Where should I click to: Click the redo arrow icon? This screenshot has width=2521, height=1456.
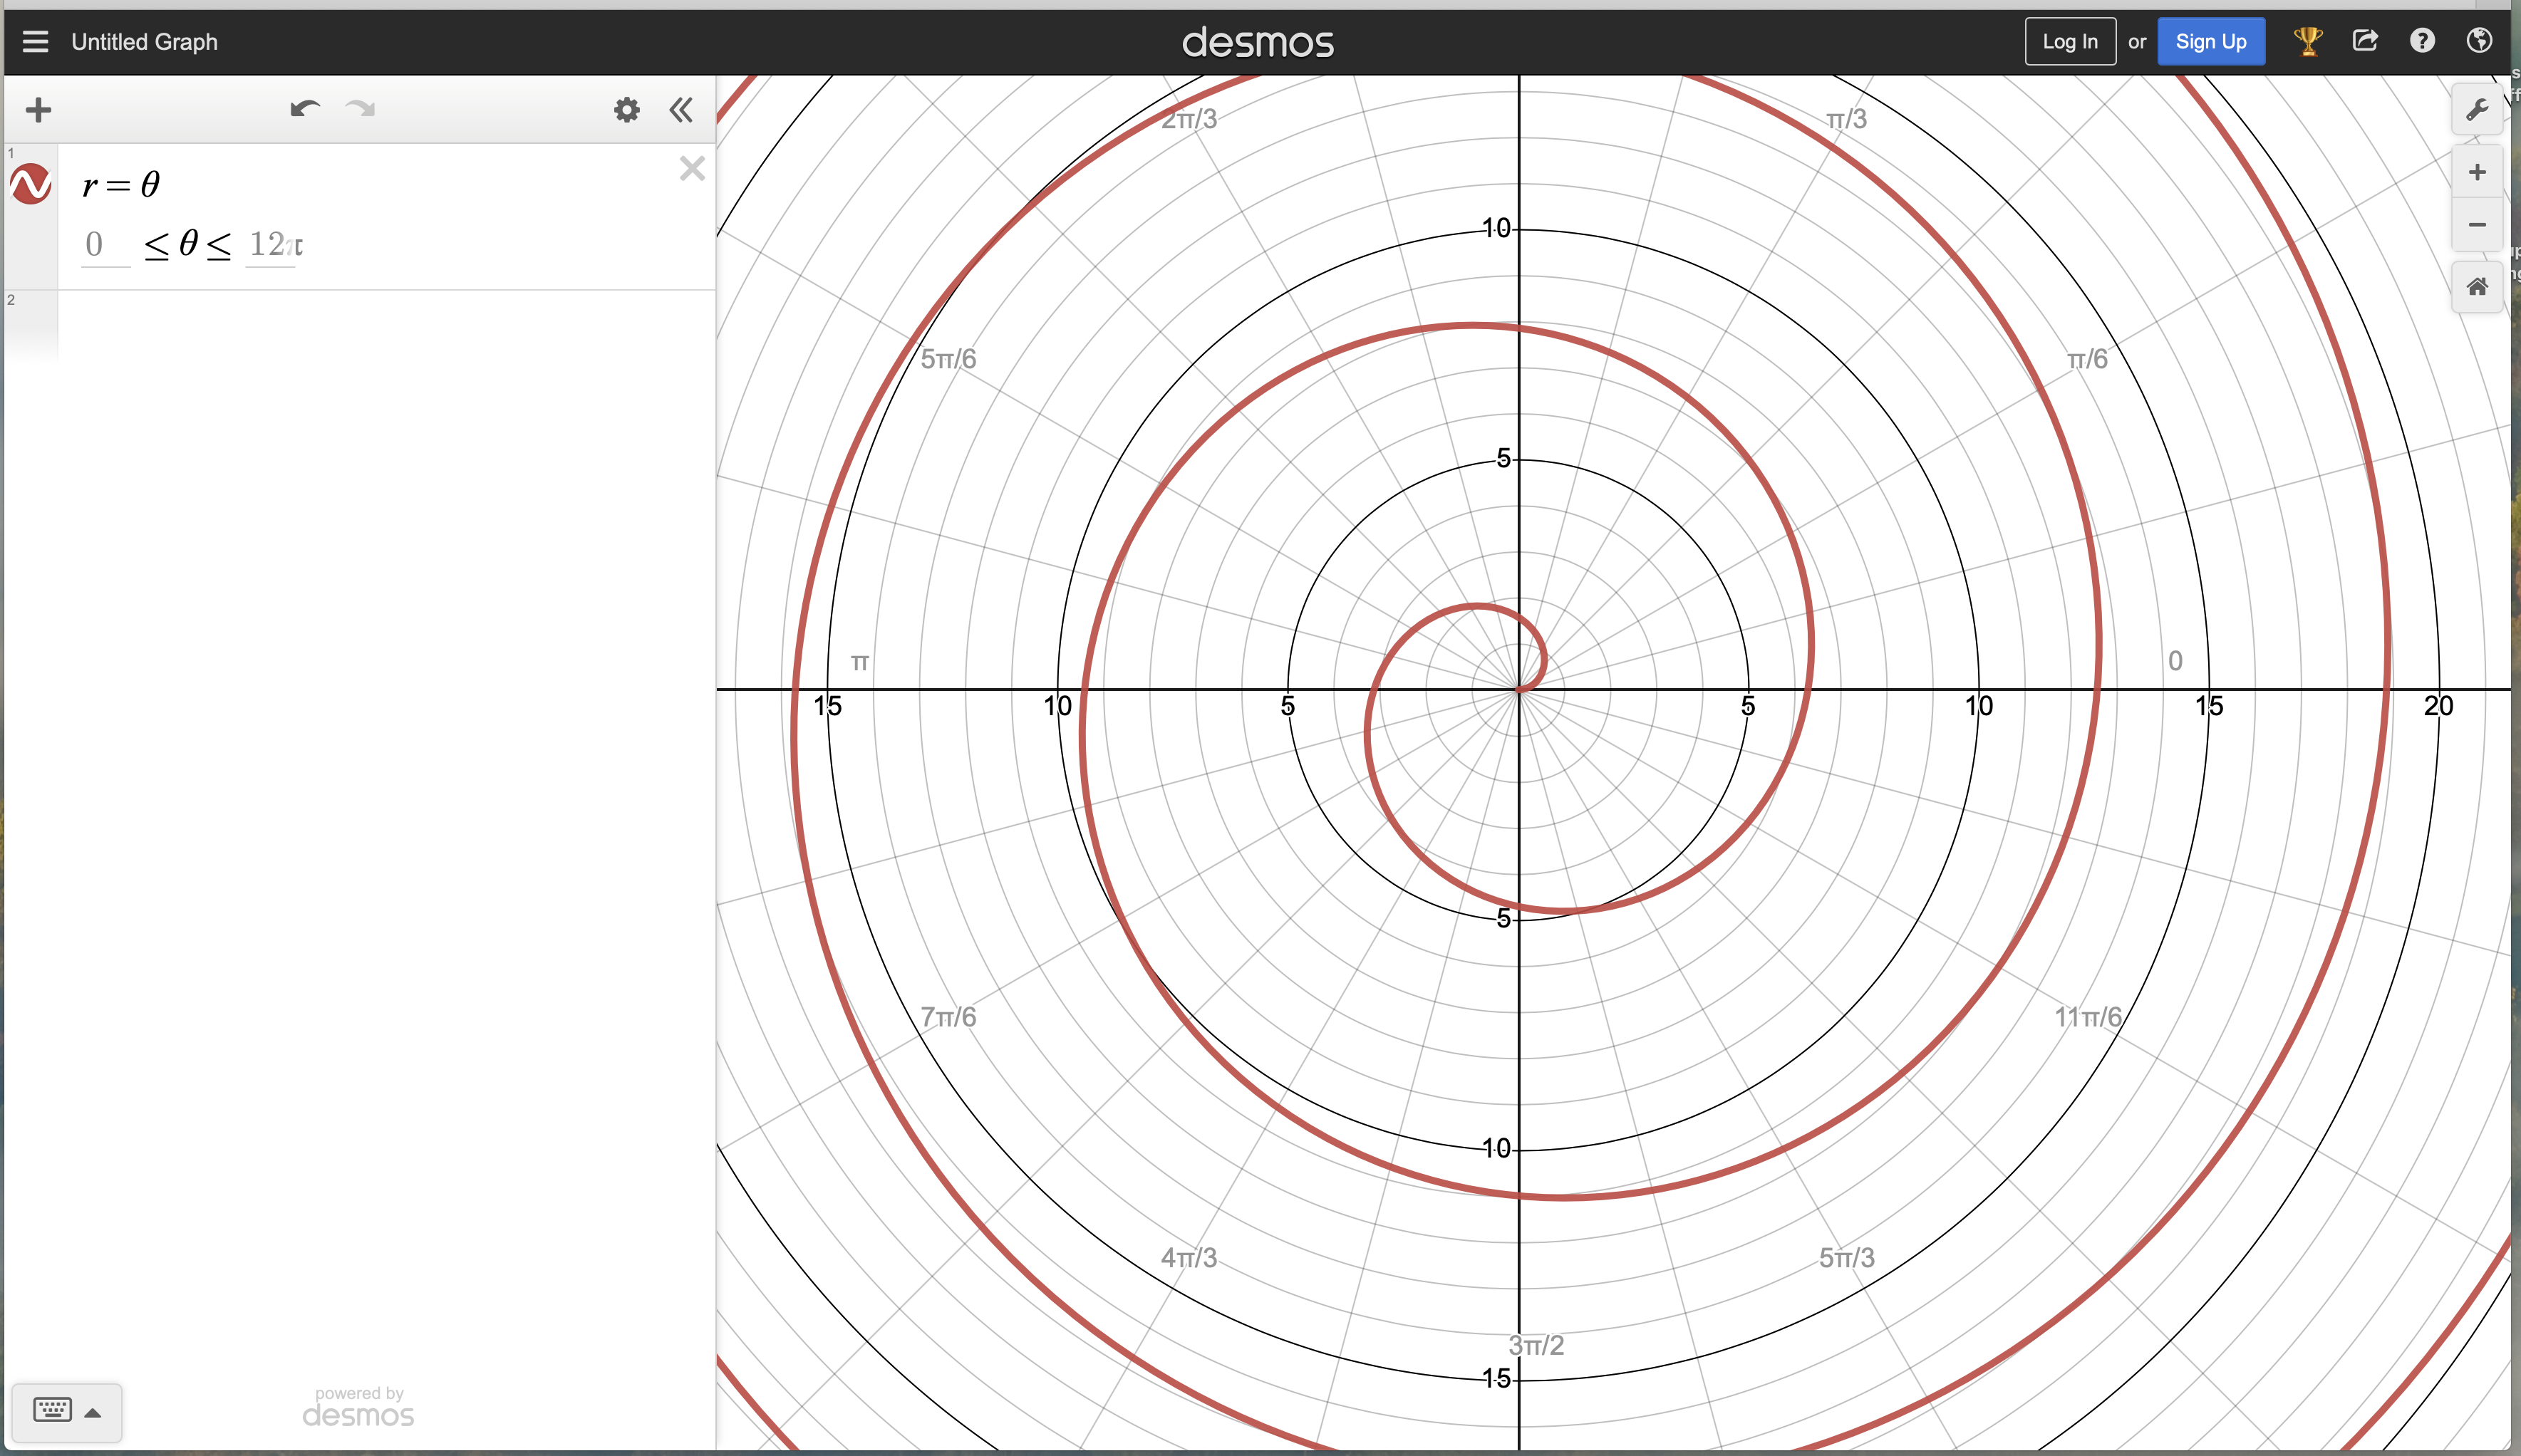(360, 109)
